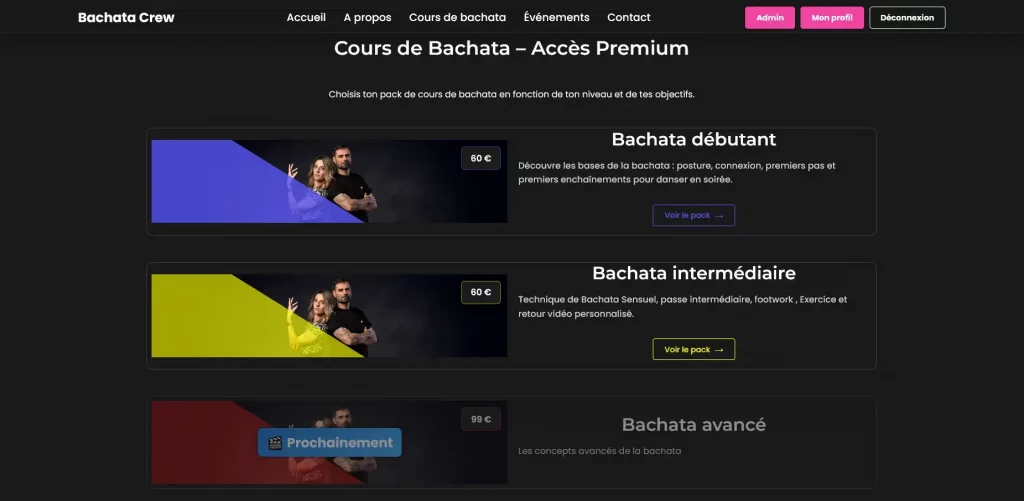
Task: Click the arrow icon in intermédiaire pack button
Action: [x=719, y=350]
